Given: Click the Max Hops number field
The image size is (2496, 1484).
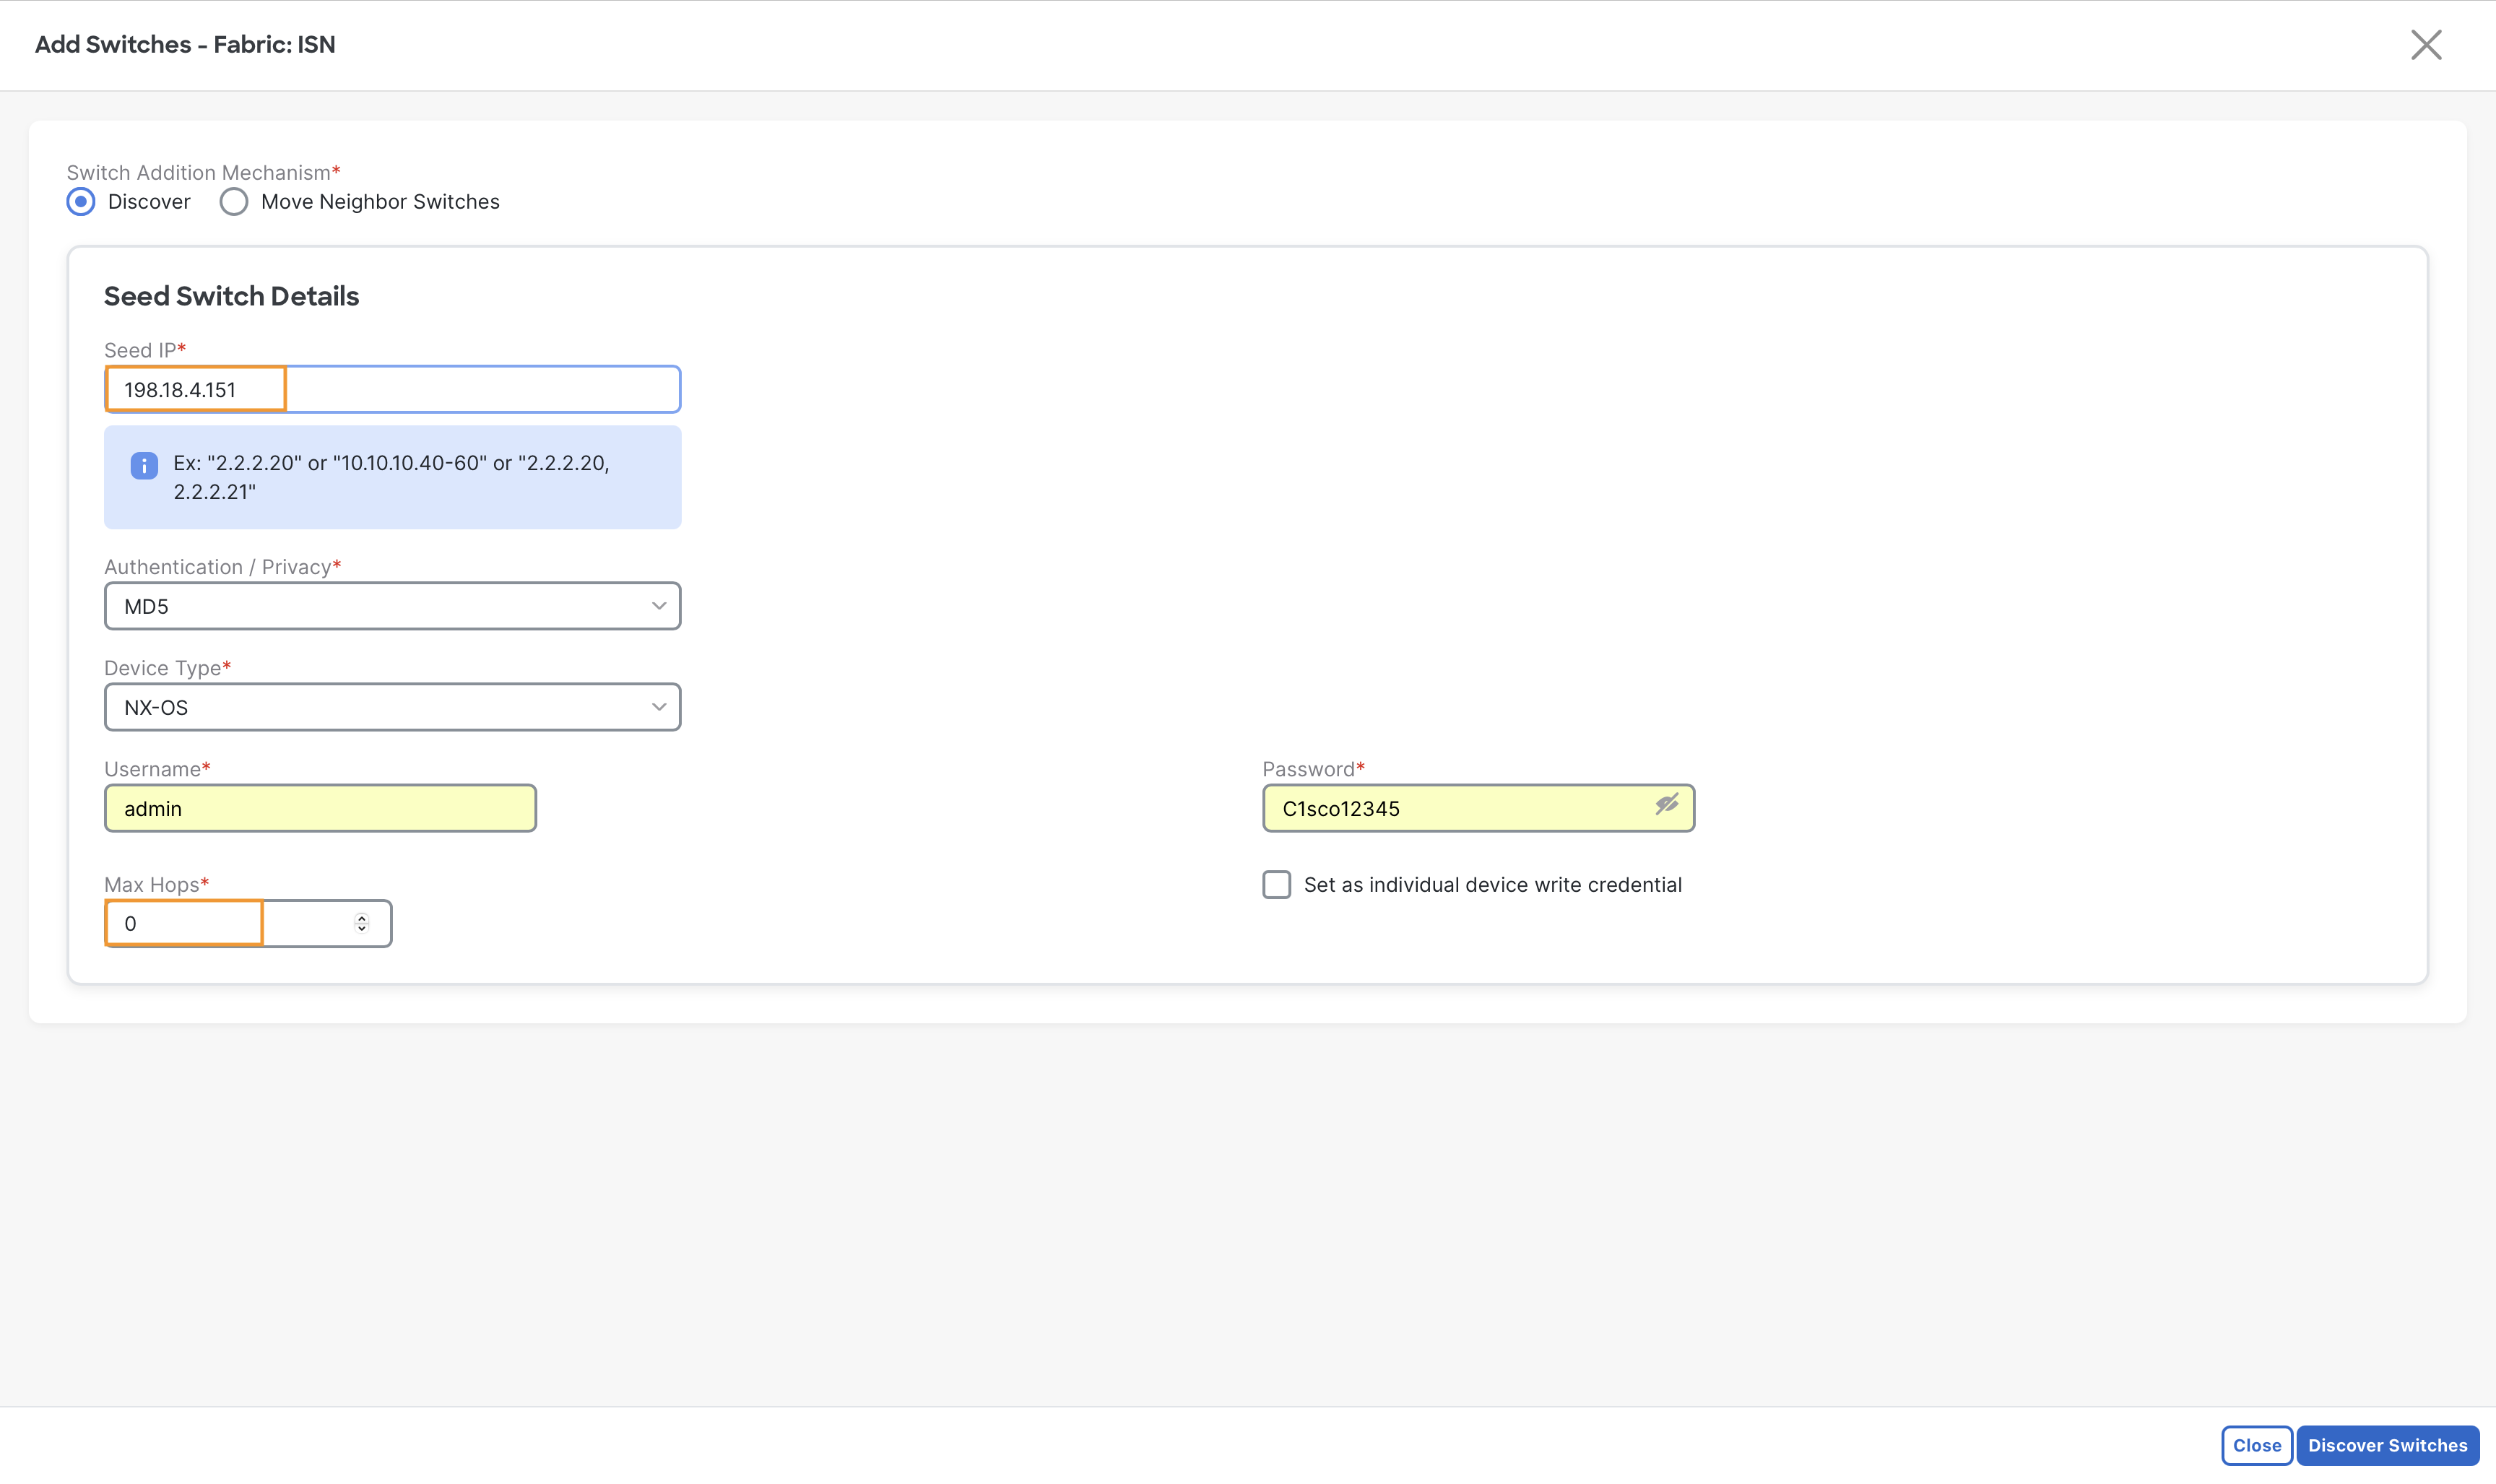Looking at the screenshot, I should pyautogui.click(x=248, y=923).
